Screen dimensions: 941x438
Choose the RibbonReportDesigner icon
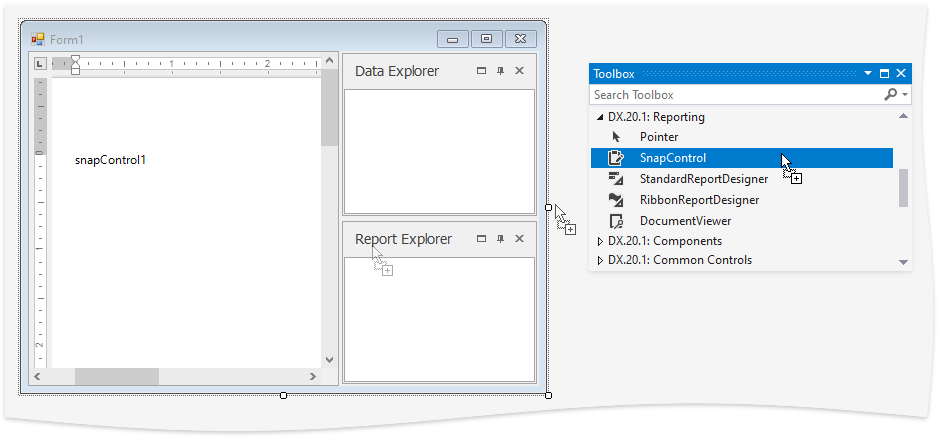point(617,200)
